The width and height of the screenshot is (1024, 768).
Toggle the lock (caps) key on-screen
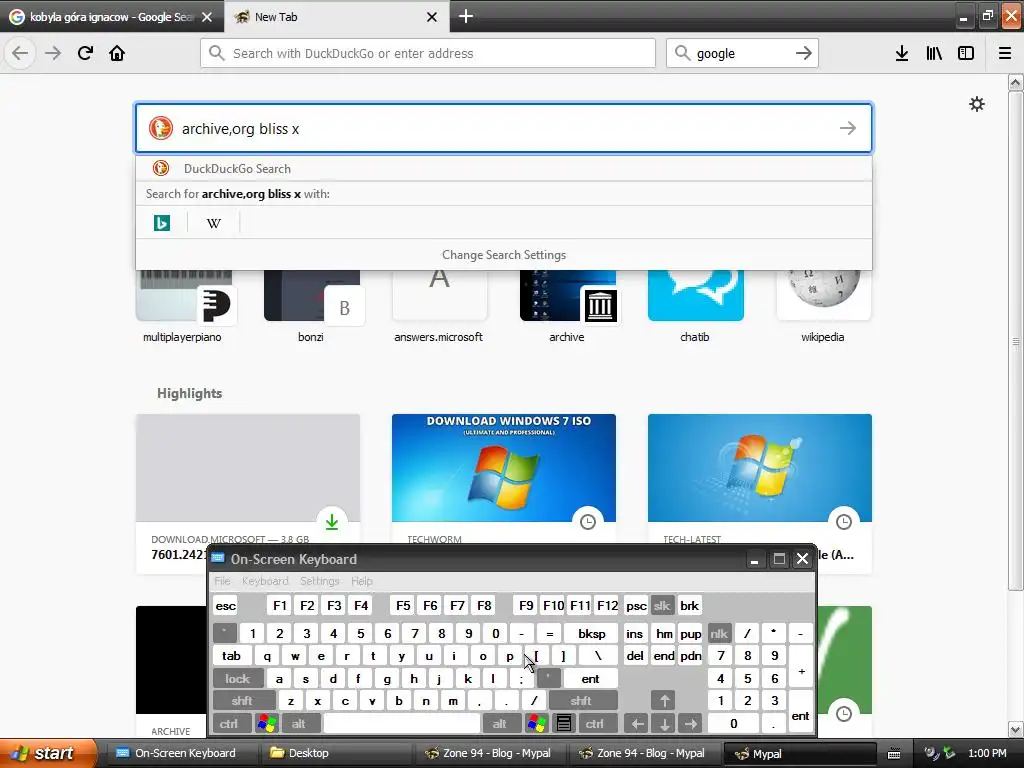[x=238, y=679]
